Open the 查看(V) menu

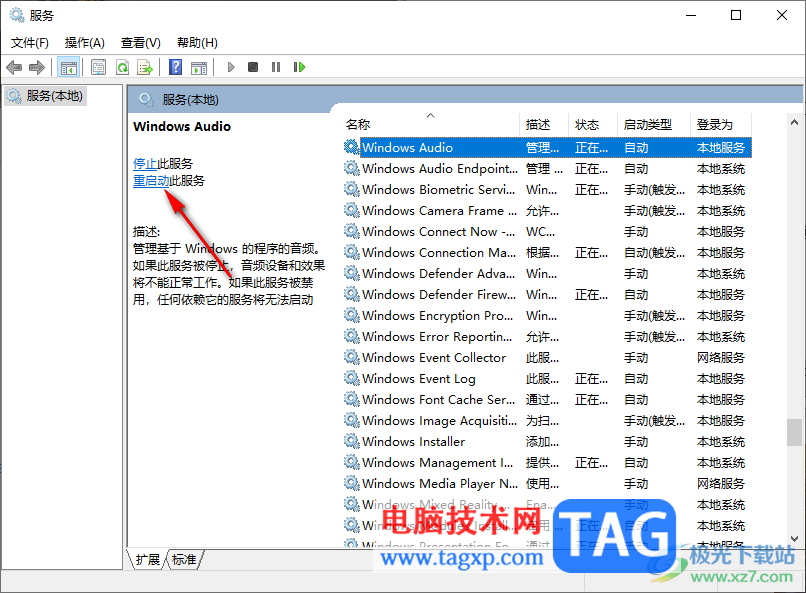[140, 43]
